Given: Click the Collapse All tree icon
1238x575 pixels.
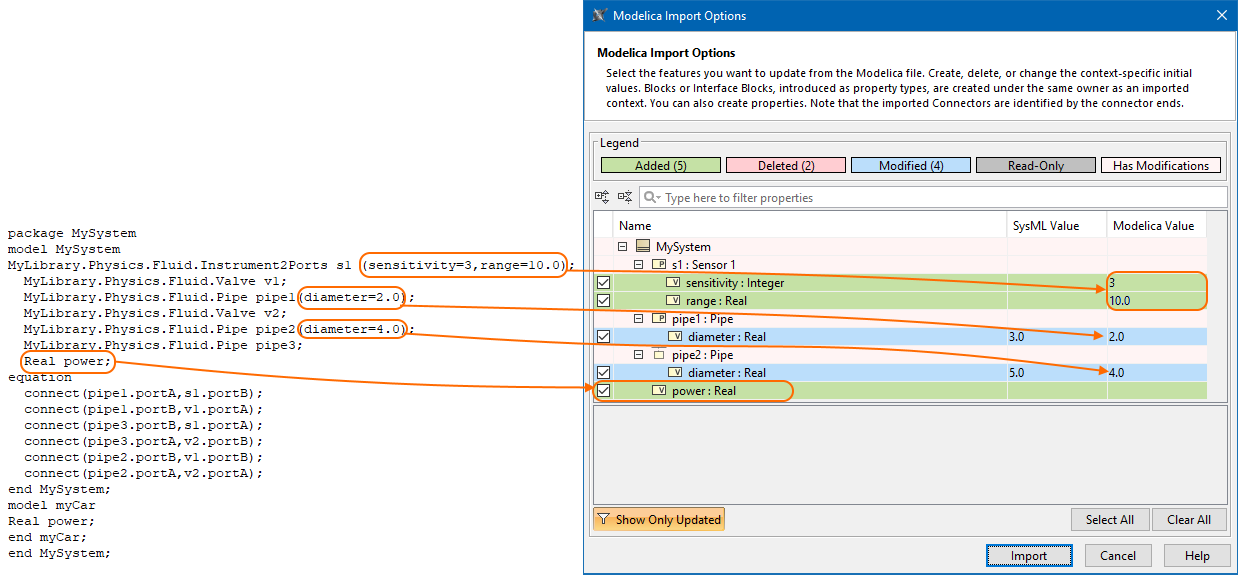Looking at the screenshot, I should (624, 198).
